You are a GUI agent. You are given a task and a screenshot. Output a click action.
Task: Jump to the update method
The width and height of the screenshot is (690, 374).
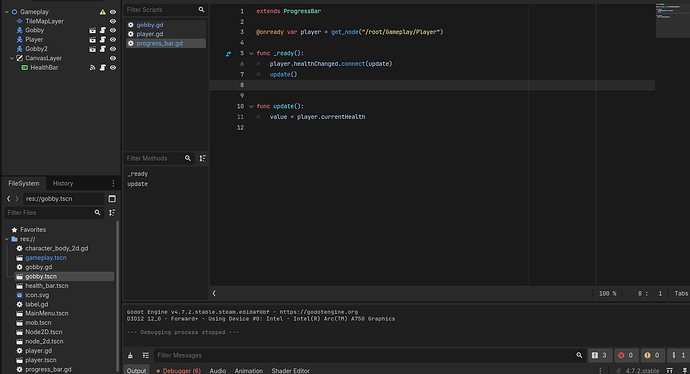(x=137, y=184)
